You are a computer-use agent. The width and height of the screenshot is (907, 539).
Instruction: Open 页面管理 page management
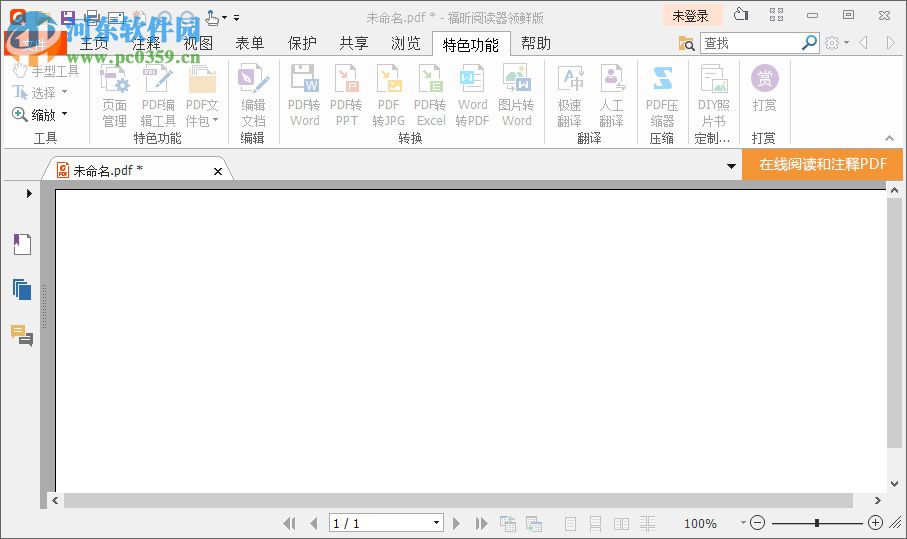pyautogui.click(x=114, y=95)
